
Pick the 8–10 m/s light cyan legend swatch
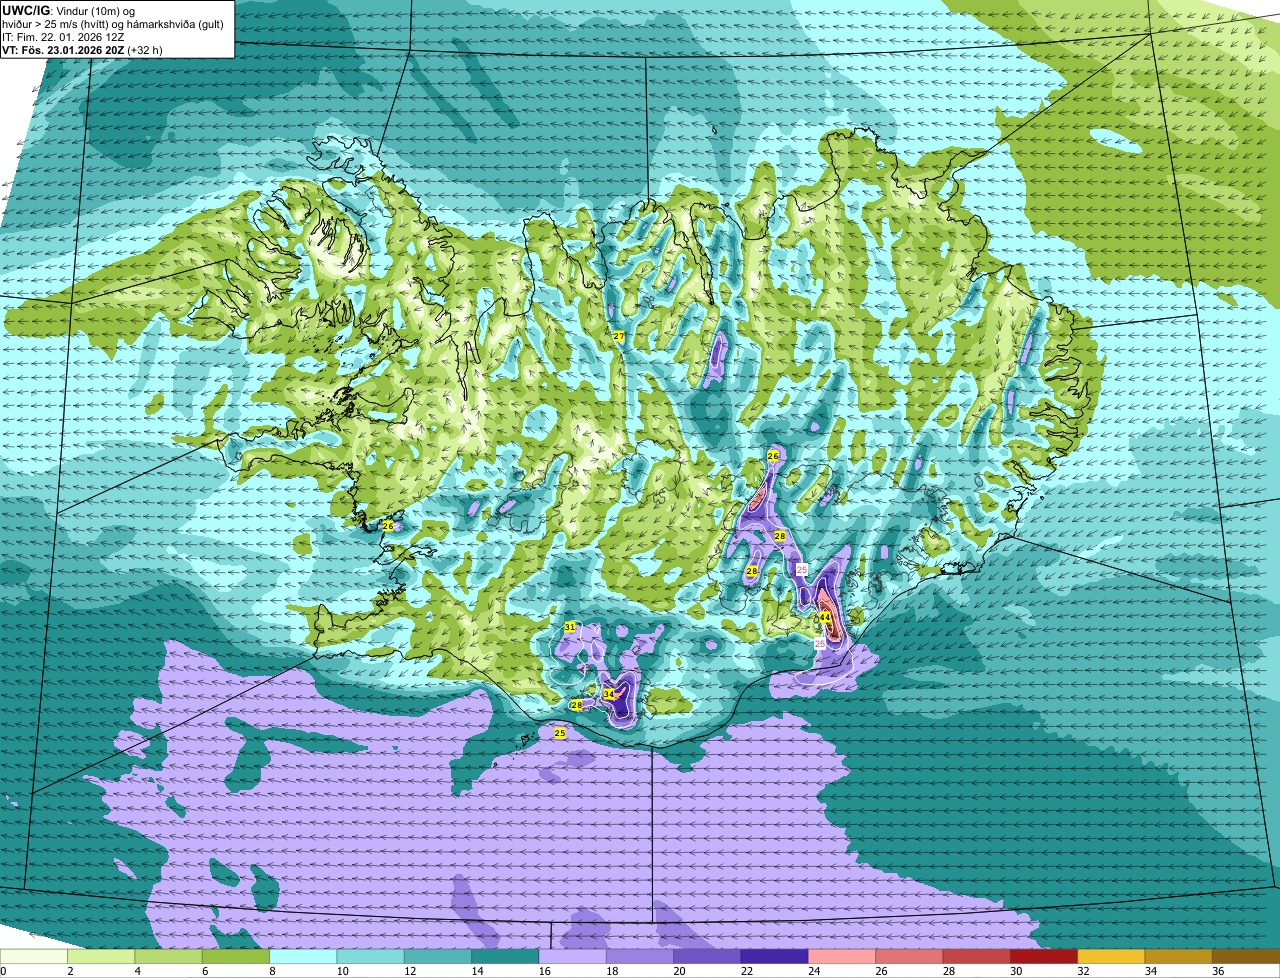(303, 957)
